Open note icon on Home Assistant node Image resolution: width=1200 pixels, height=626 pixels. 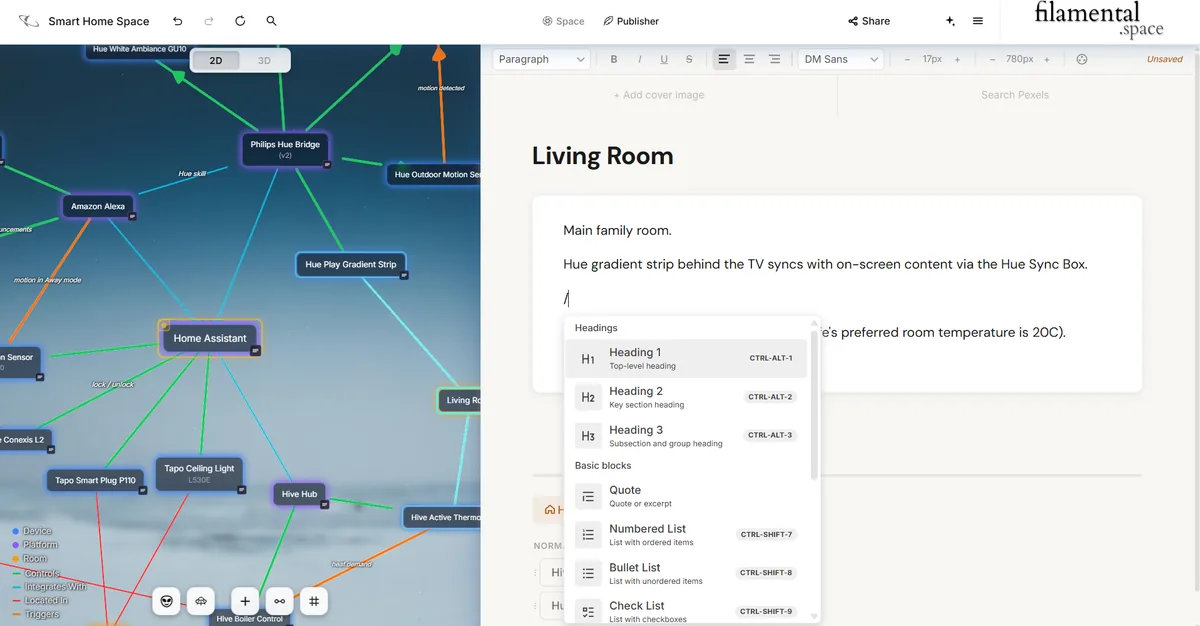(256, 351)
